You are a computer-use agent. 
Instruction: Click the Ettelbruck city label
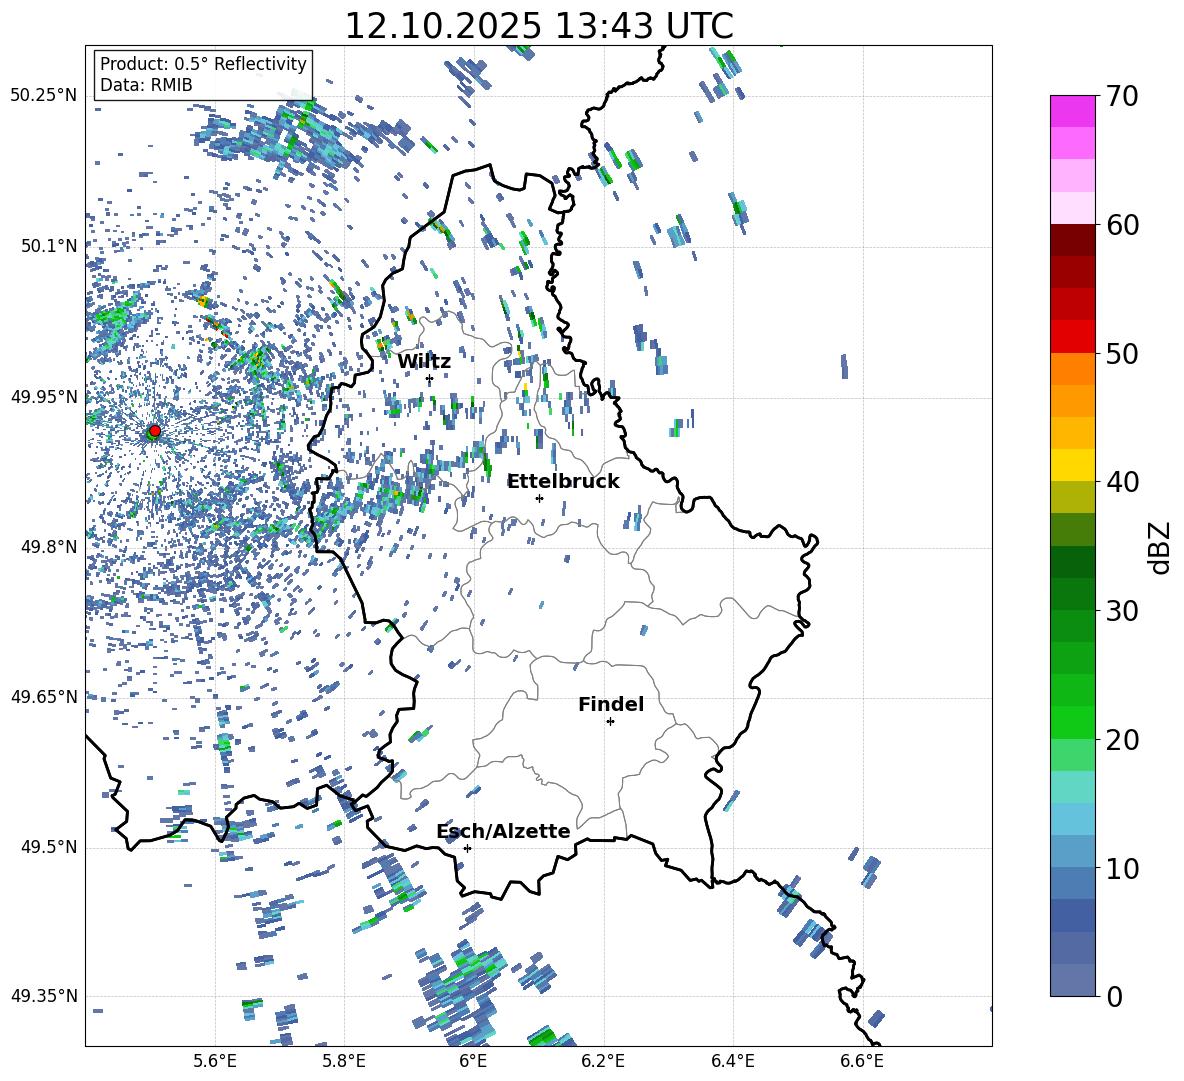563,482
